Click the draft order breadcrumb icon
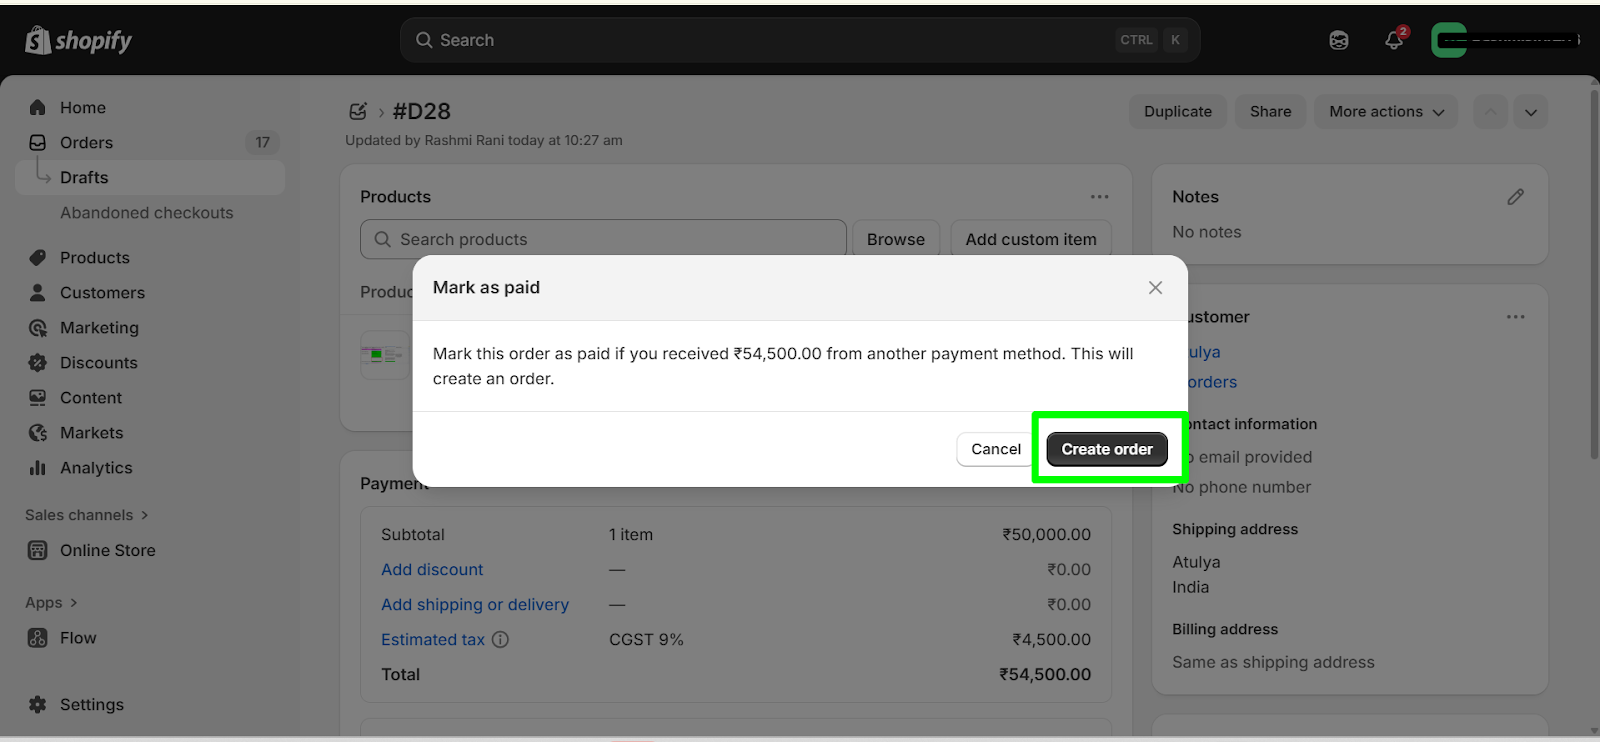 pos(358,111)
